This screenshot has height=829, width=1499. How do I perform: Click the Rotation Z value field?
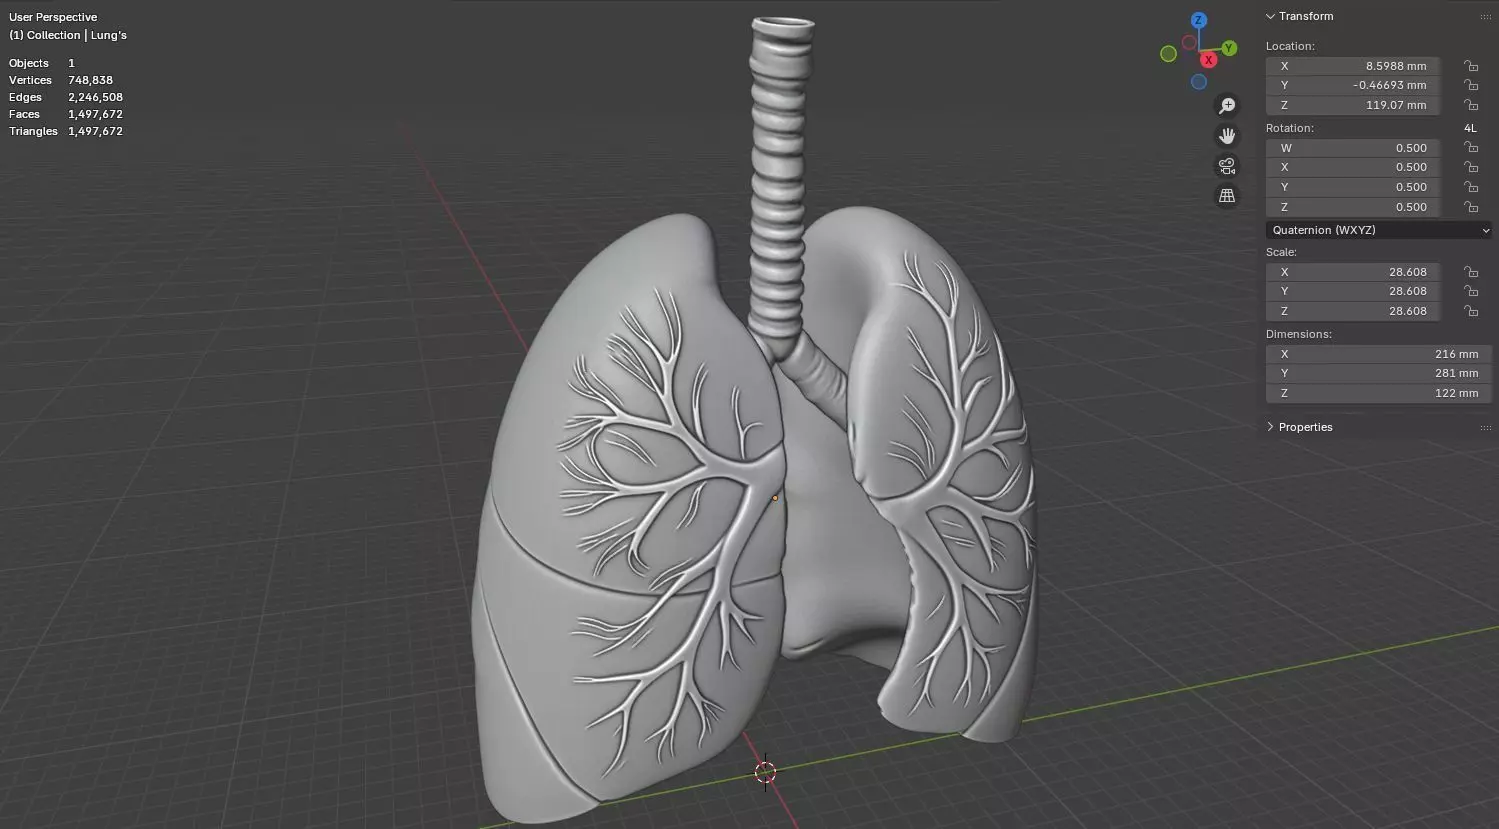(x=1353, y=207)
